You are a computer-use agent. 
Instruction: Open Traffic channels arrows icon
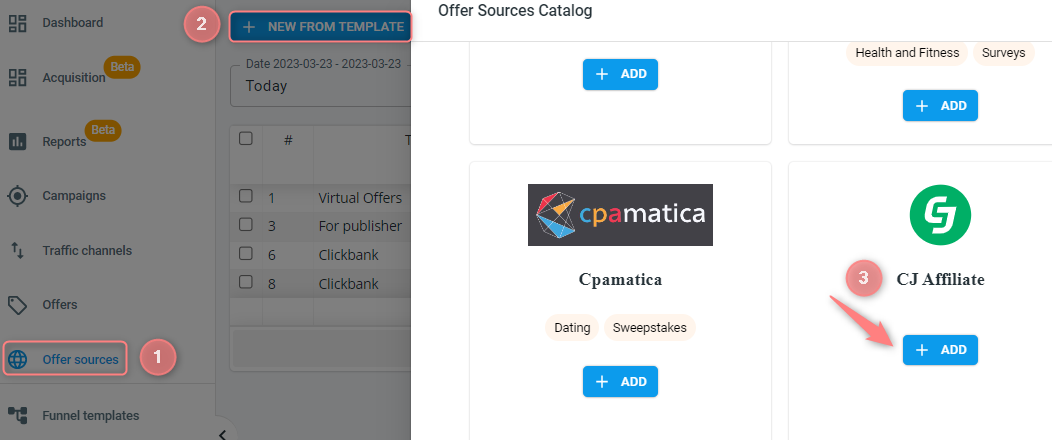click(17, 251)
